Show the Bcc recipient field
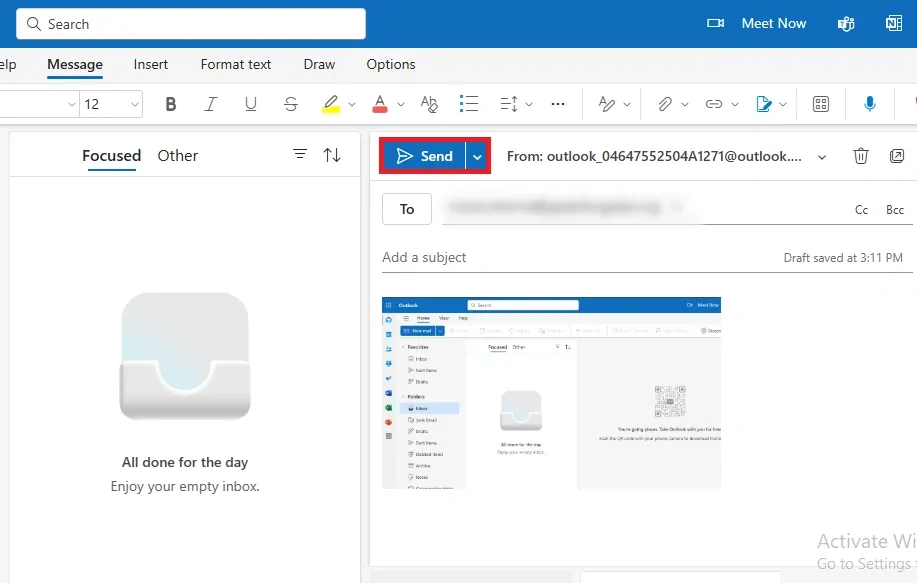 click(x=895, y=209)
